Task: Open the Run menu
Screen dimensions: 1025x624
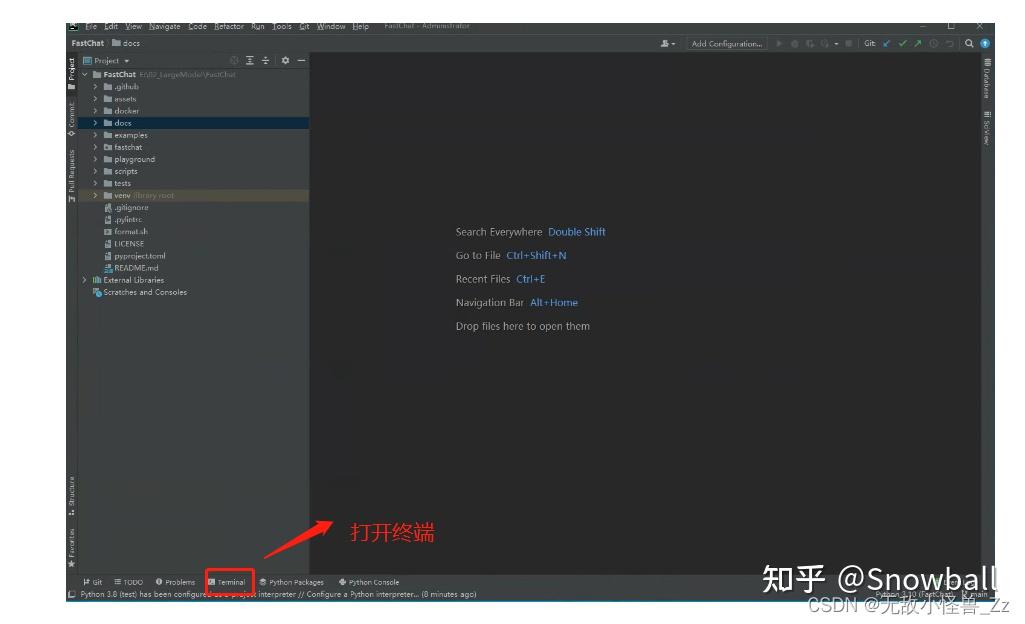Action: coord(258,26)
